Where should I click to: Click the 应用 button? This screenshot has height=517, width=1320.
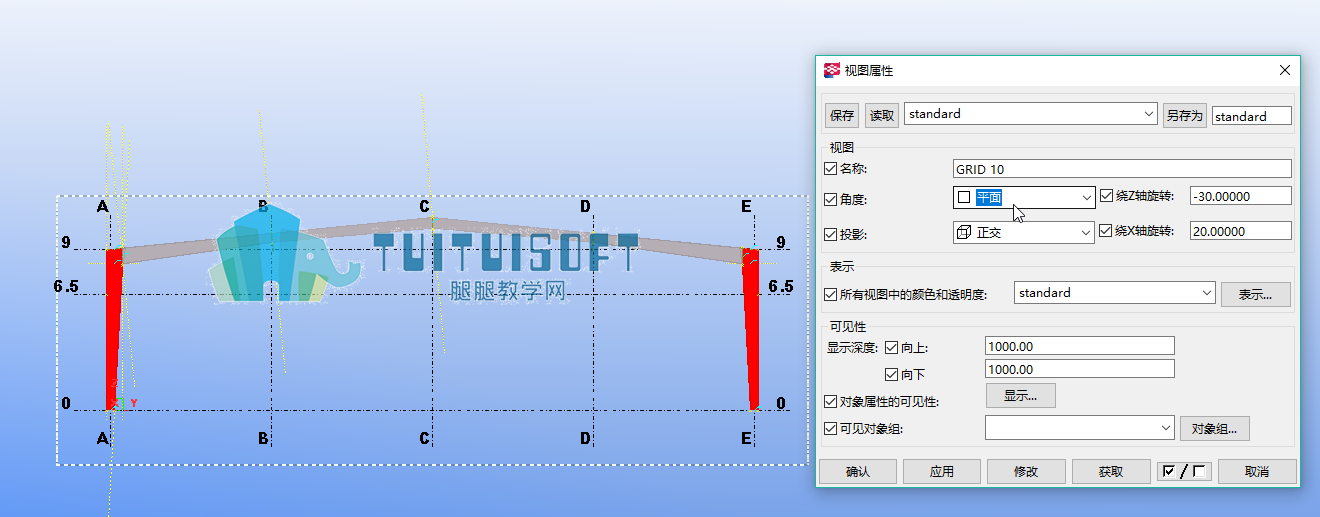click(x=942, y=471)
